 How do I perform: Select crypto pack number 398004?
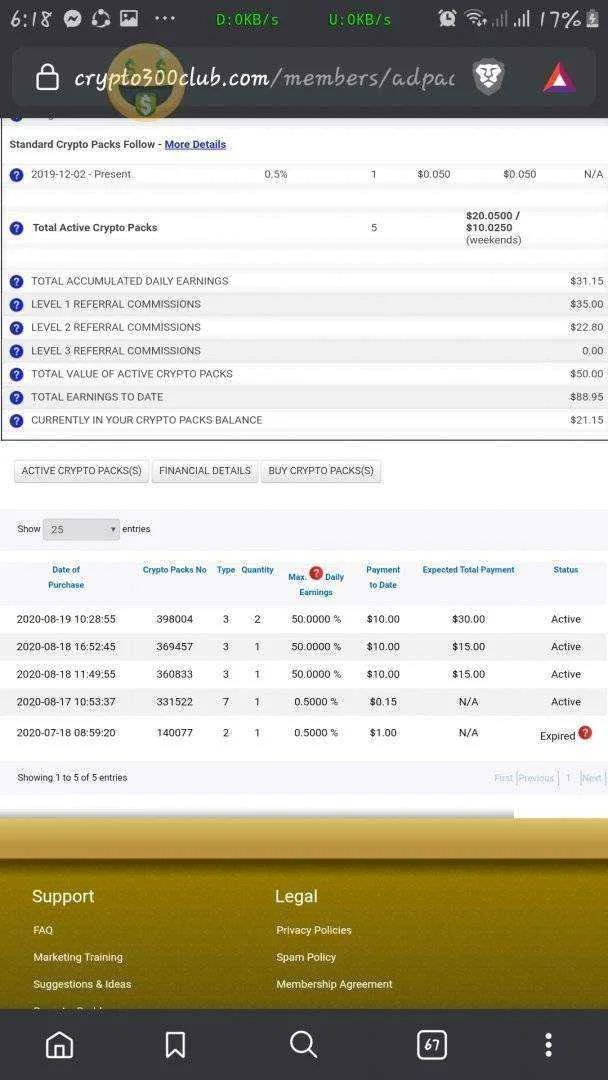coord(175,619)
